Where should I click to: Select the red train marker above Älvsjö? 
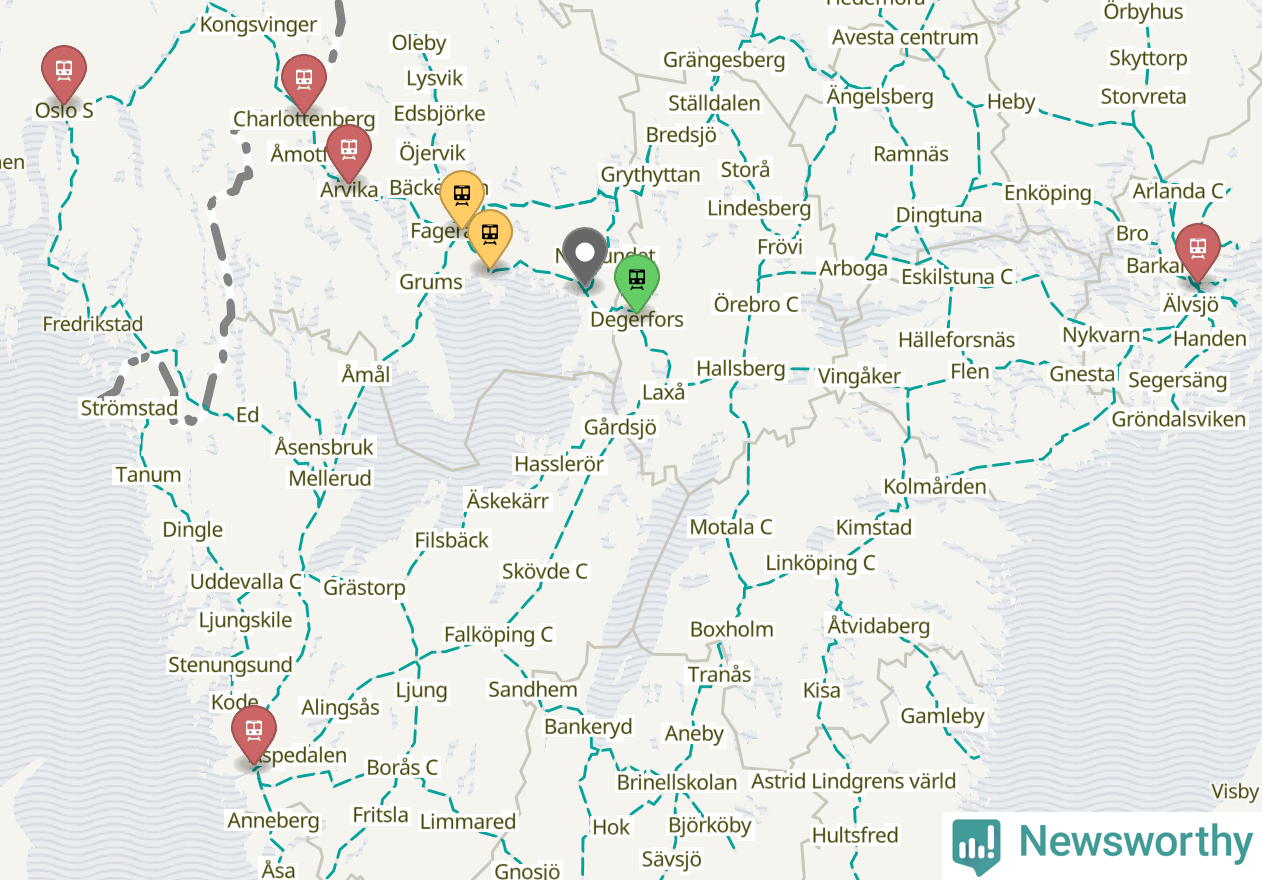1197,250
